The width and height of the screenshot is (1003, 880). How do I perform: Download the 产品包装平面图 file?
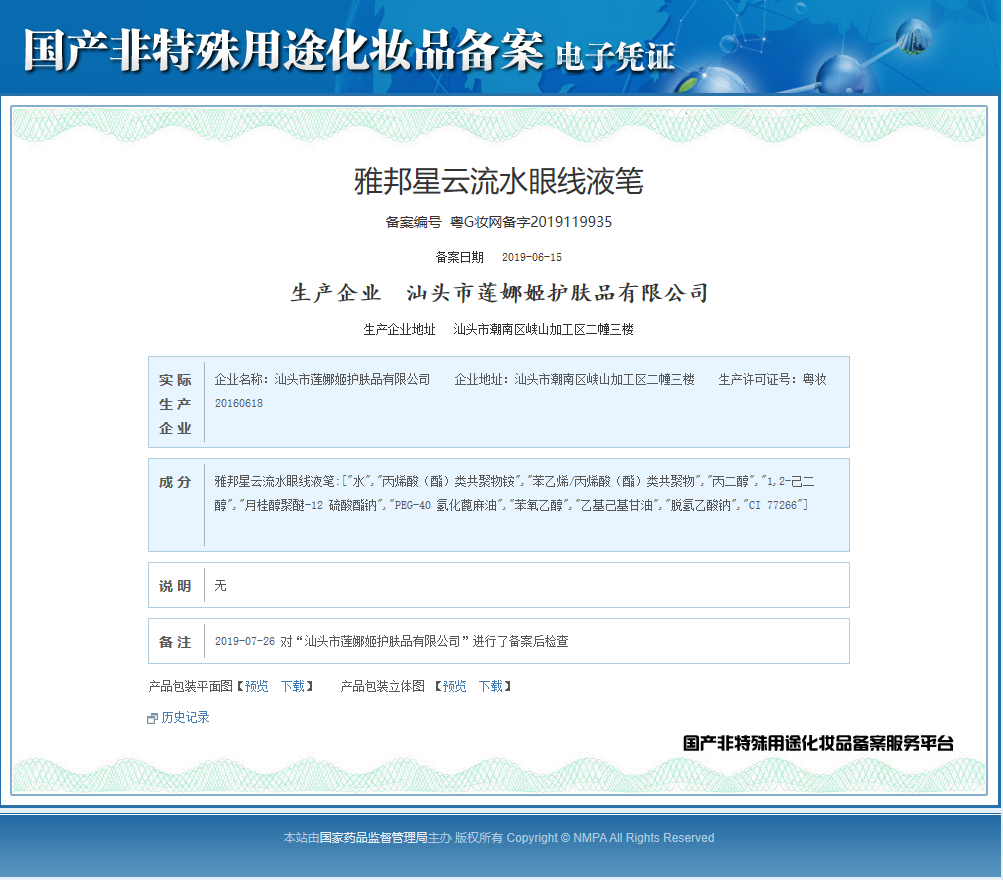(292, 686)
